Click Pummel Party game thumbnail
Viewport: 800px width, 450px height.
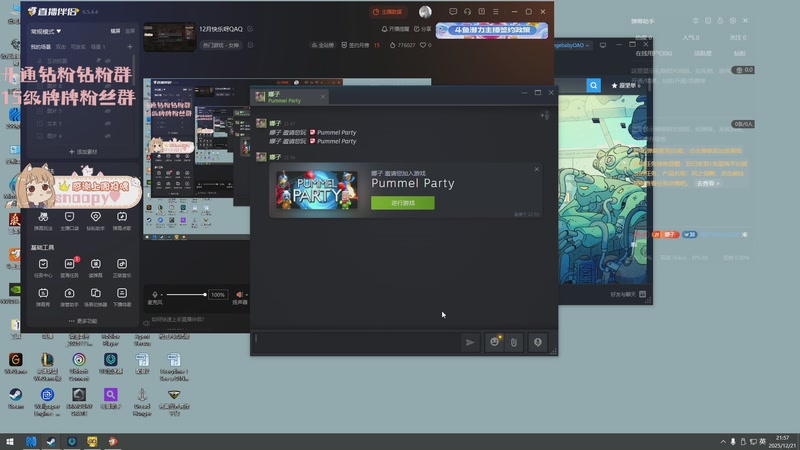(317, 190)
